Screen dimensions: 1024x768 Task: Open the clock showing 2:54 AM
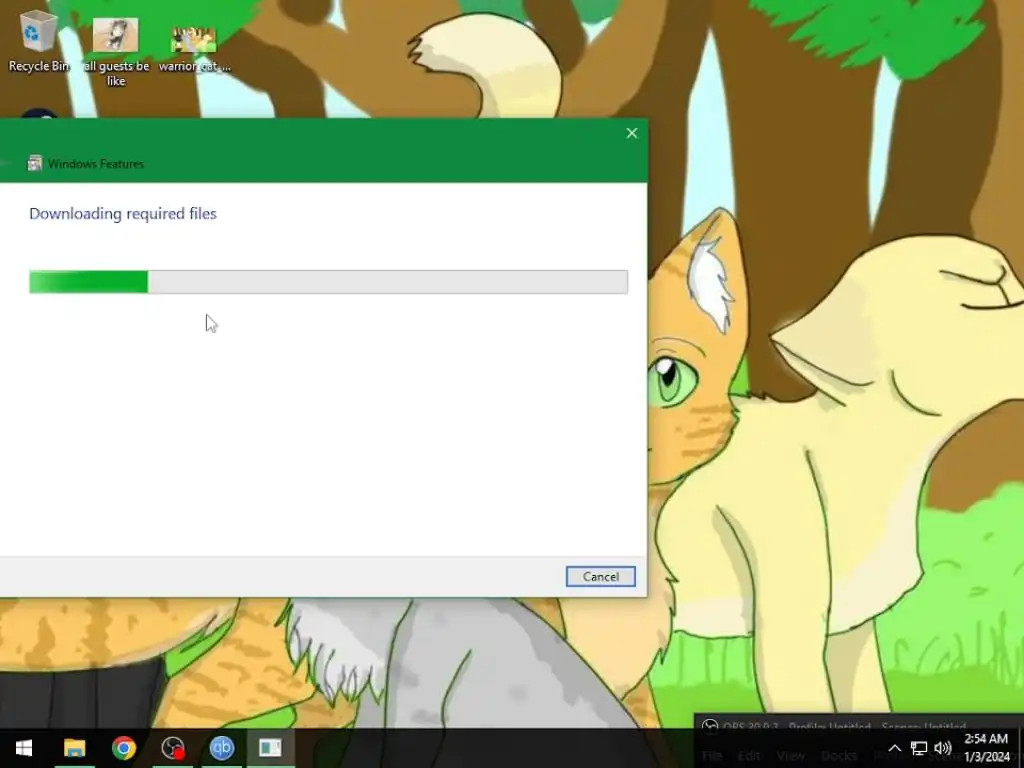987,748
